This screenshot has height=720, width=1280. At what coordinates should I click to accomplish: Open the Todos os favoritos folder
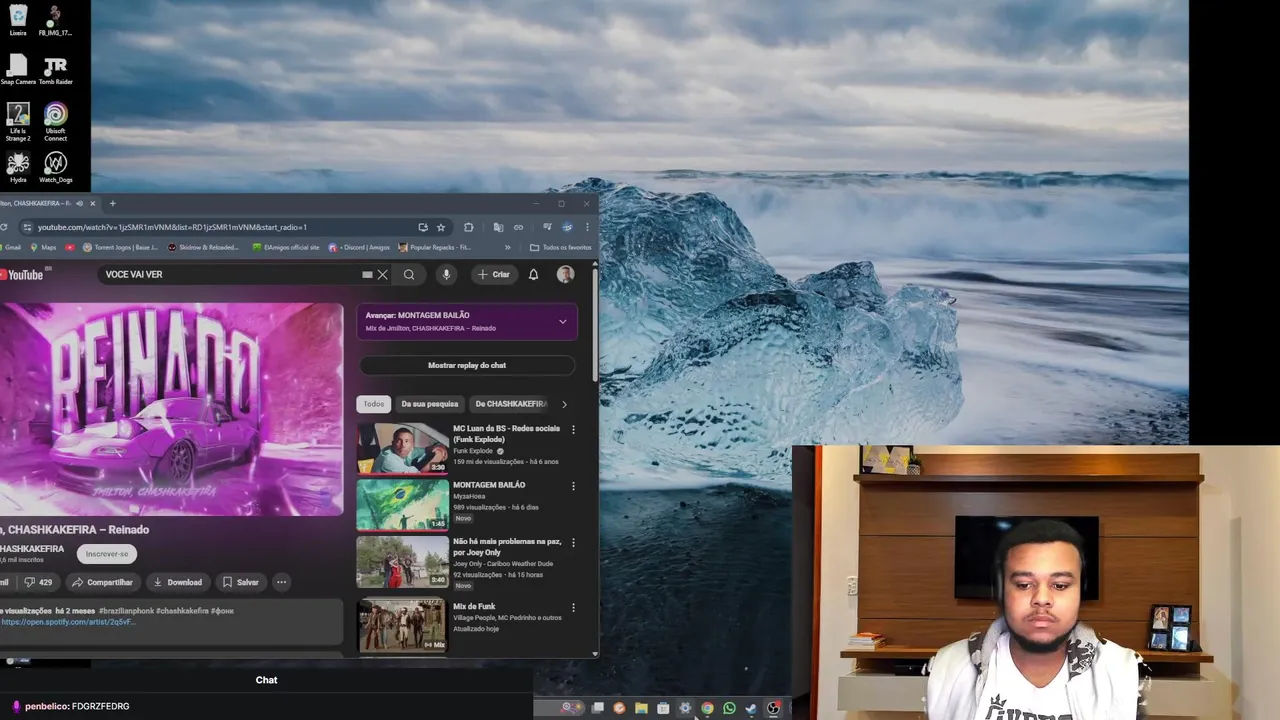coord(561,247)
